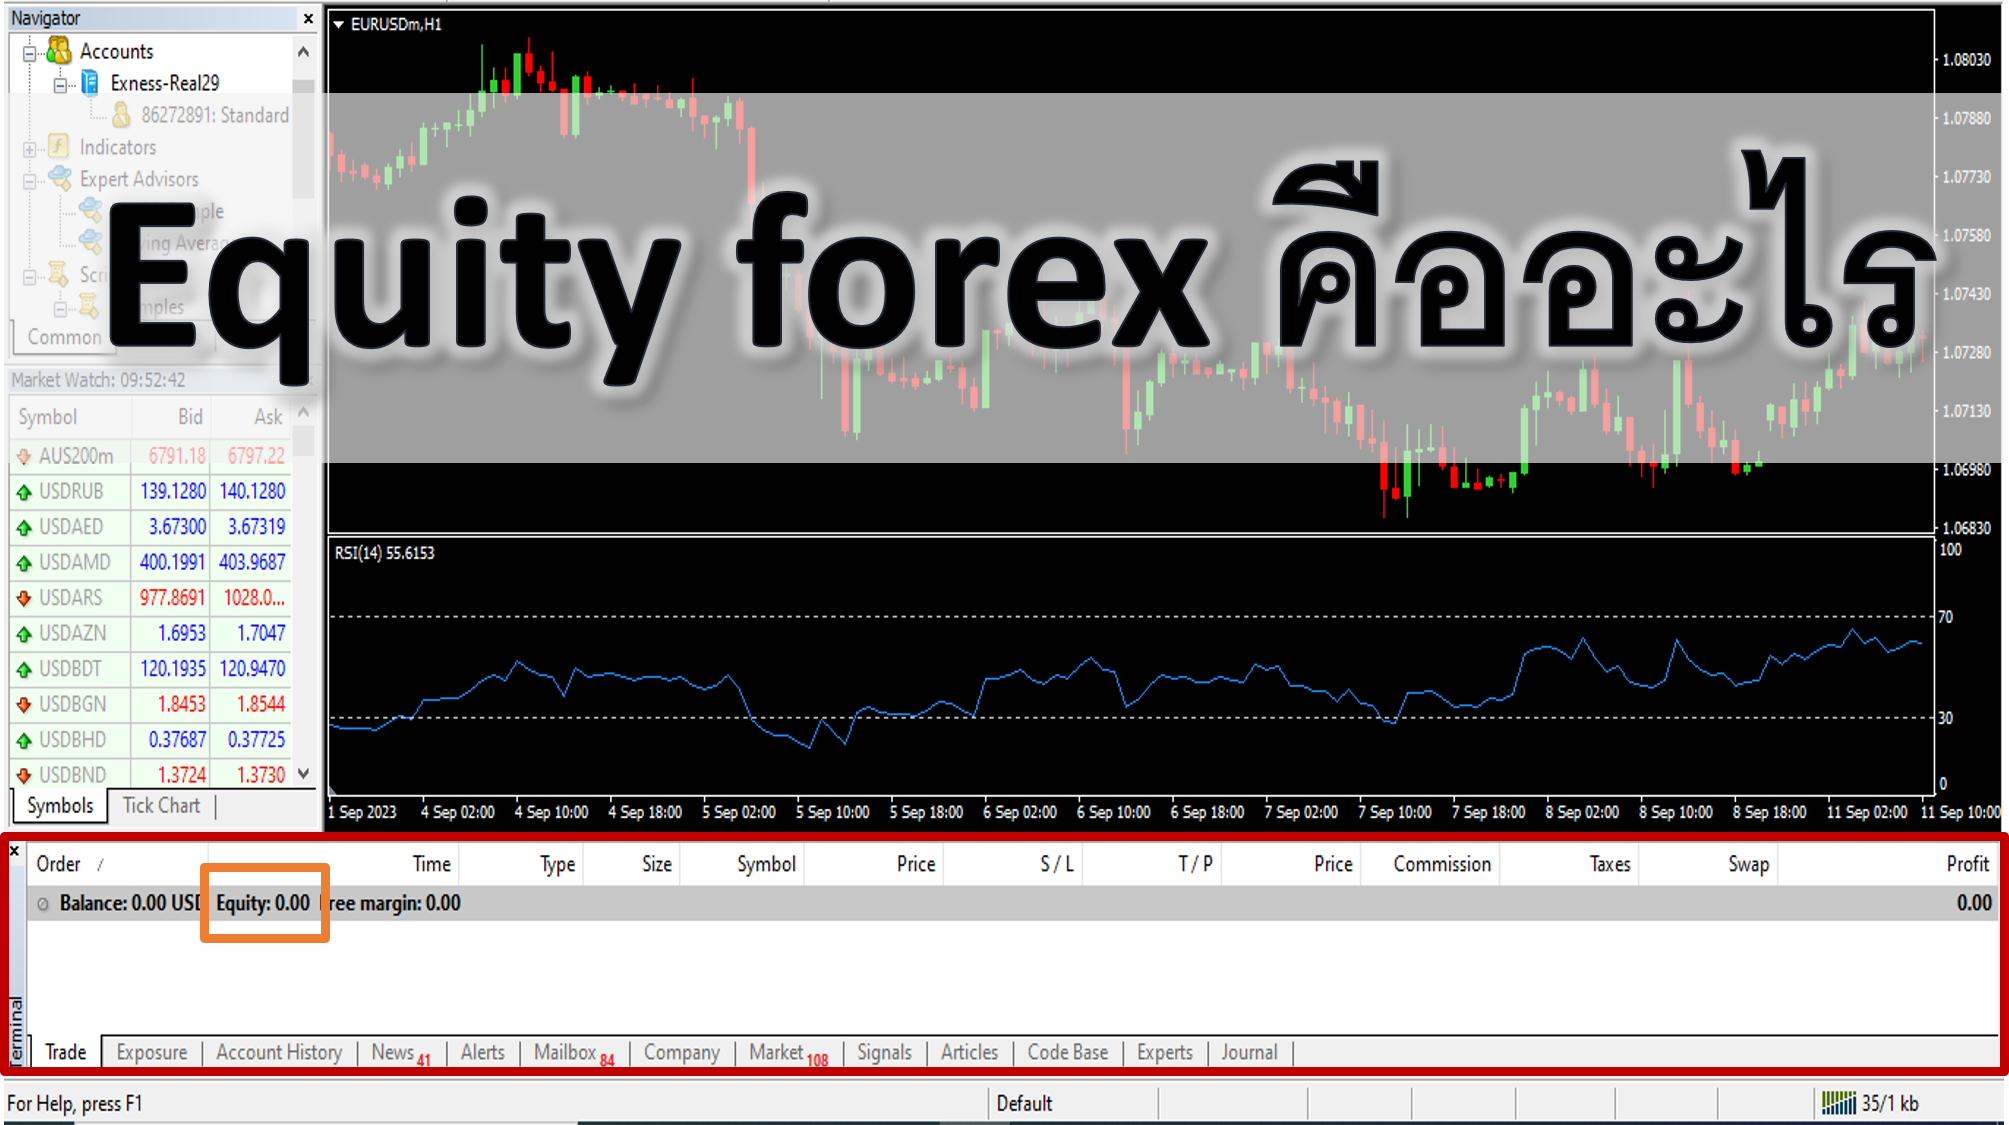The width and height of the screenshot is (2009, 1125).
Task: Click the USDRUB up-arrow icon
Action: pyautogui.click(x=24, y=492)
